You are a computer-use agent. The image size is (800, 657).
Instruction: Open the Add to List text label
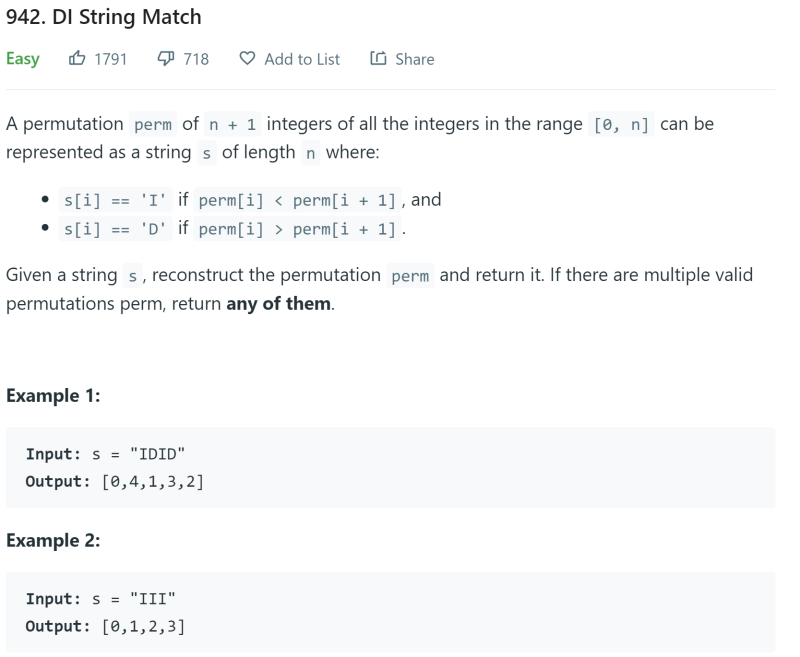(x=302, y=59)
